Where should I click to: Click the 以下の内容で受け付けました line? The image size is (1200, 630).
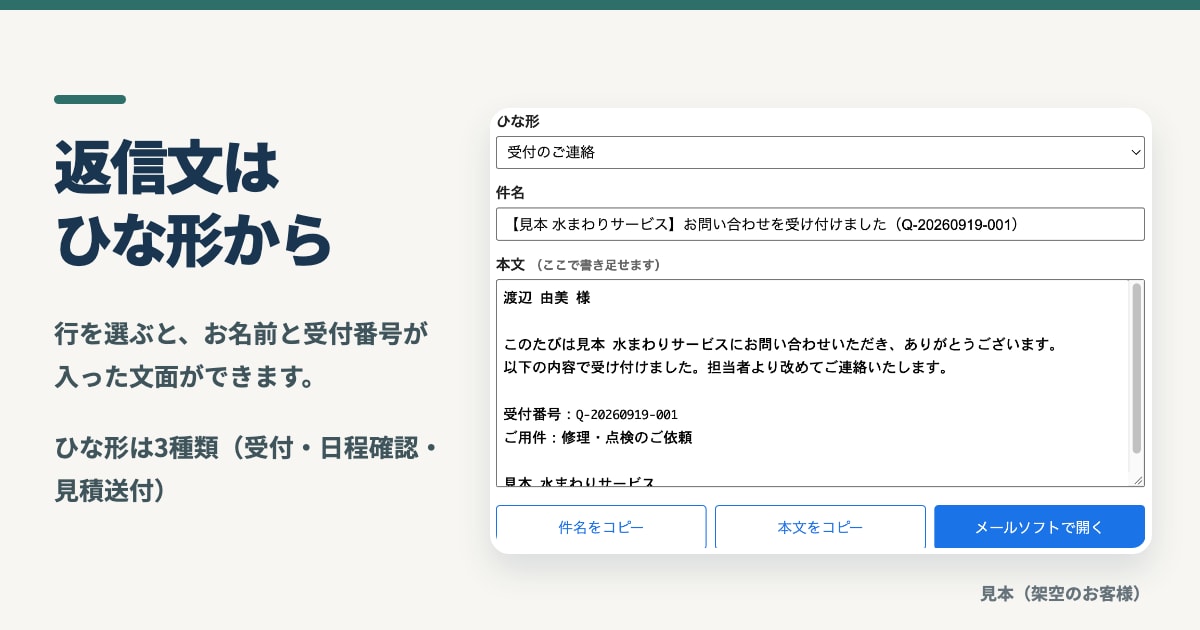pos(725,367)
